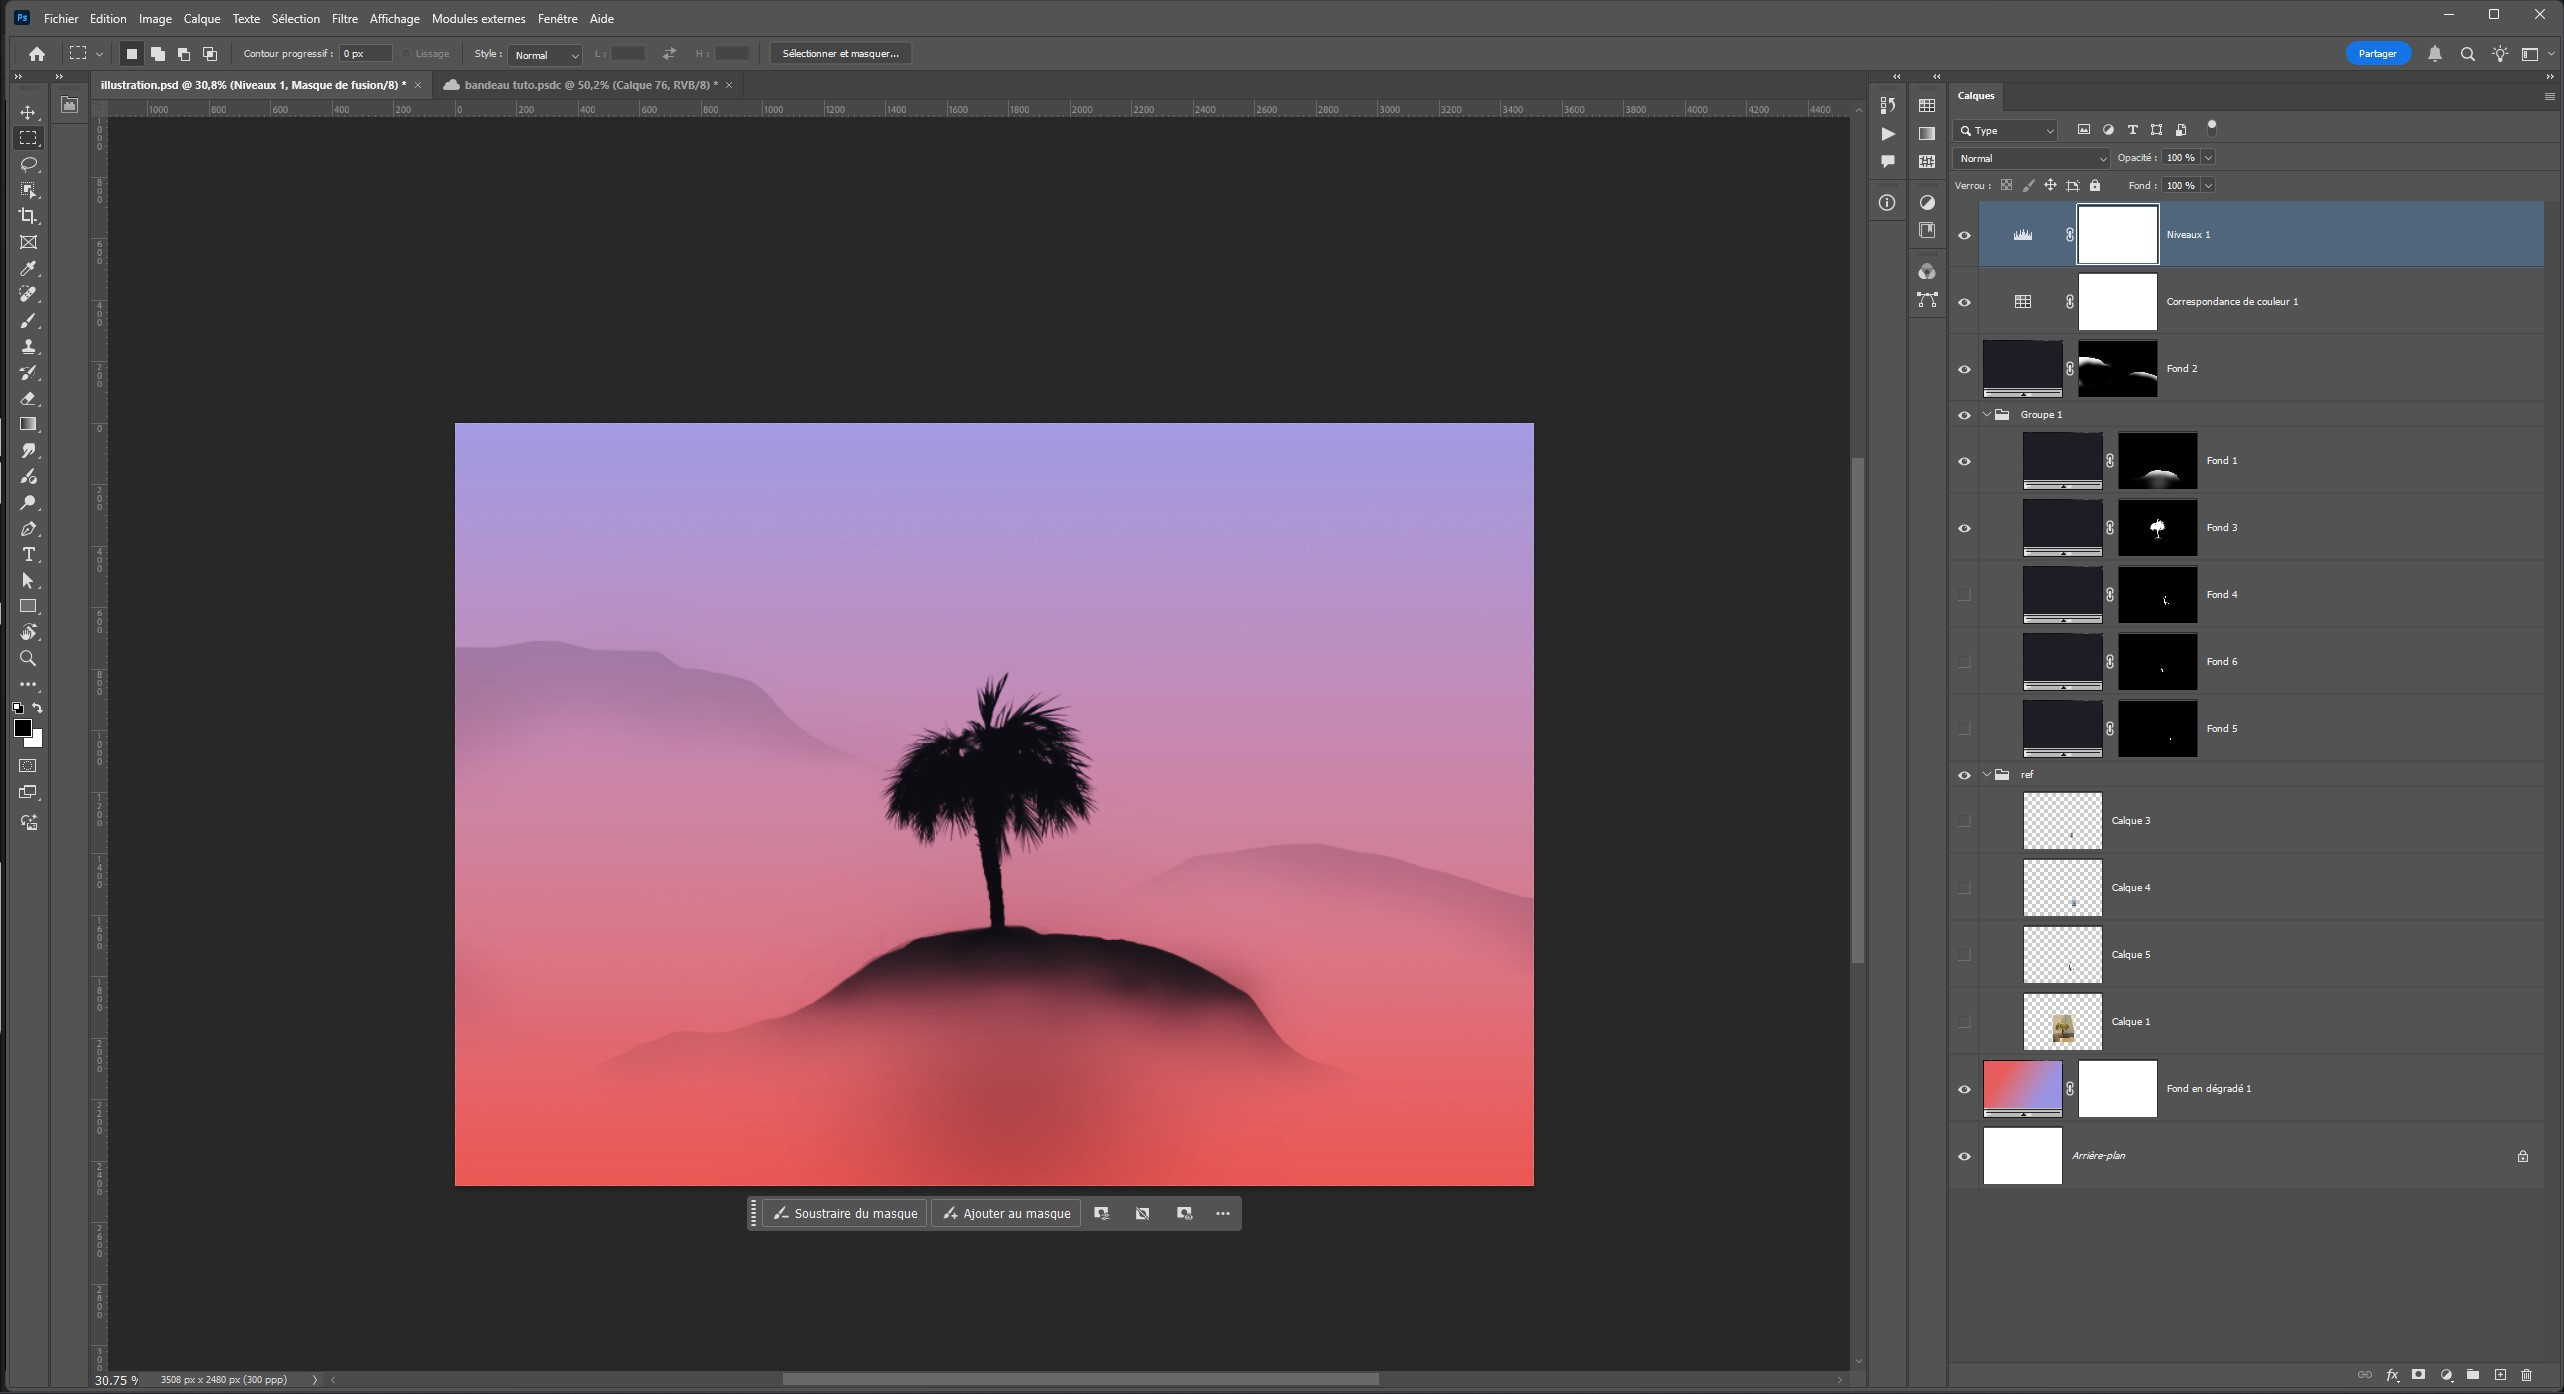Open the notifications bell icon
This screenshot has height=1394, width=2564.
click(2435, 54)
